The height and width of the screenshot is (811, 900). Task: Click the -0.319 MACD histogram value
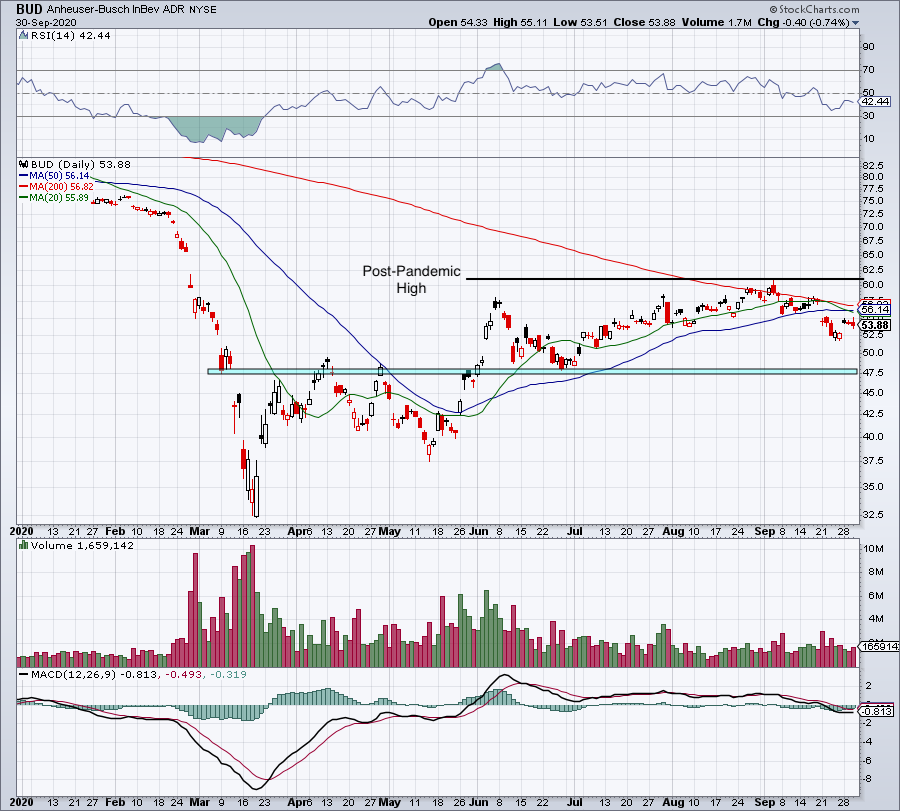pyautogui.click(x=228, y=674)
